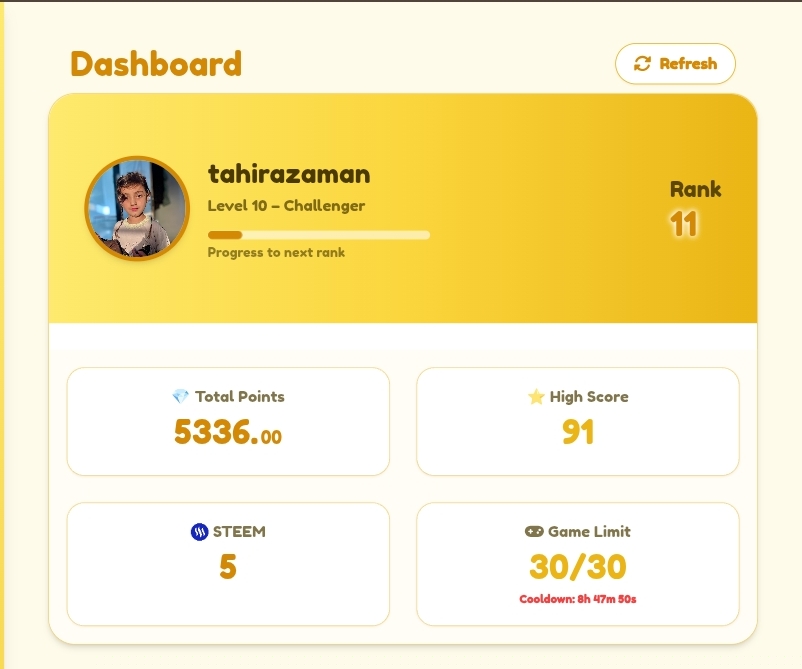Open the High Score 91 card
Viewport: 802px width, 669px height.
pyautogui.click(x=578, y=421)
